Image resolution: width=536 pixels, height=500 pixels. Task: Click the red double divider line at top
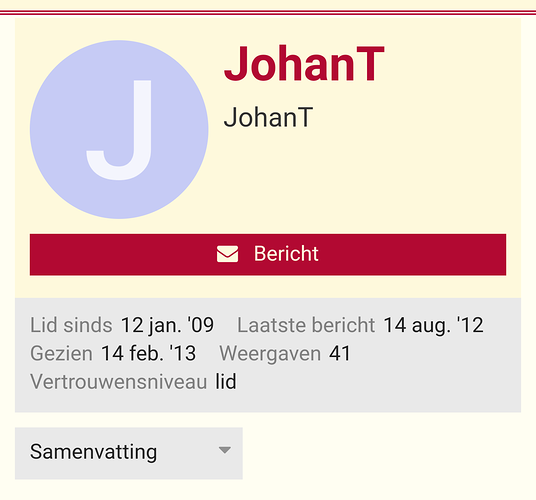(x=268, y=13)
